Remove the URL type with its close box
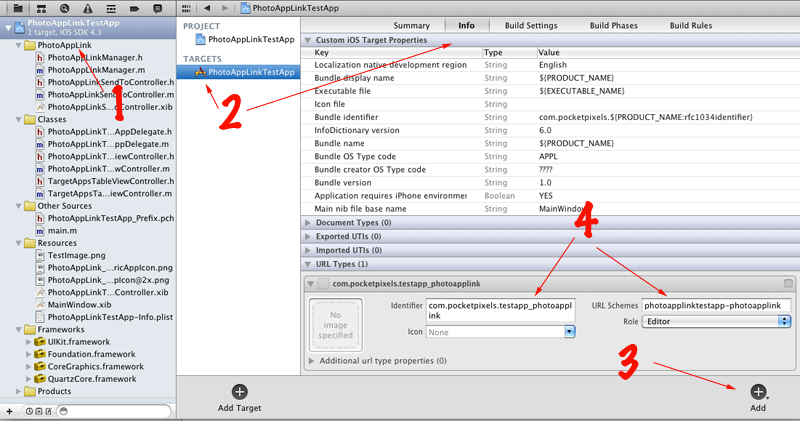Viewport: 800px width, 421px height. [x=788, y=284]
